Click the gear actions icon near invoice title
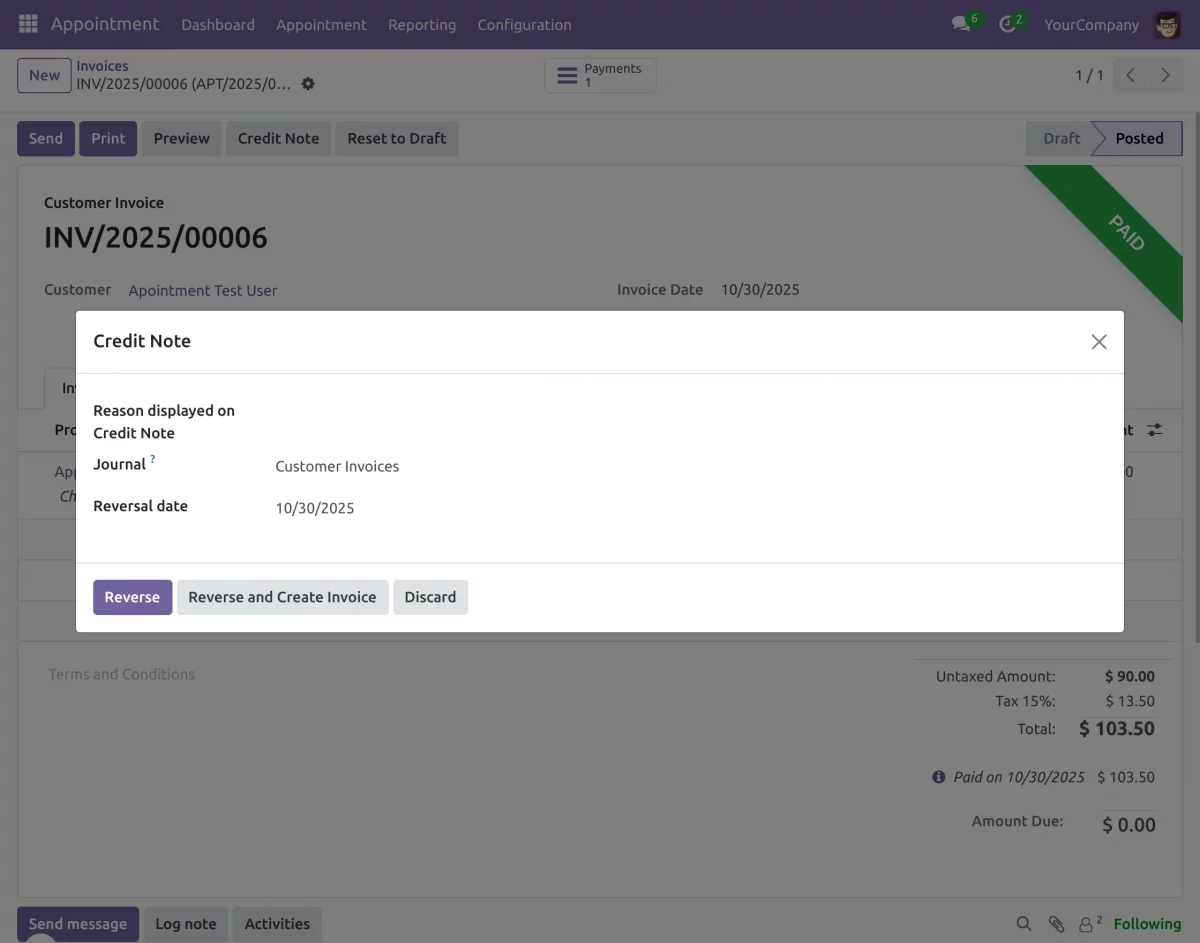The width and height of the screenshot is (1200, 943). [x=308, y=84]
